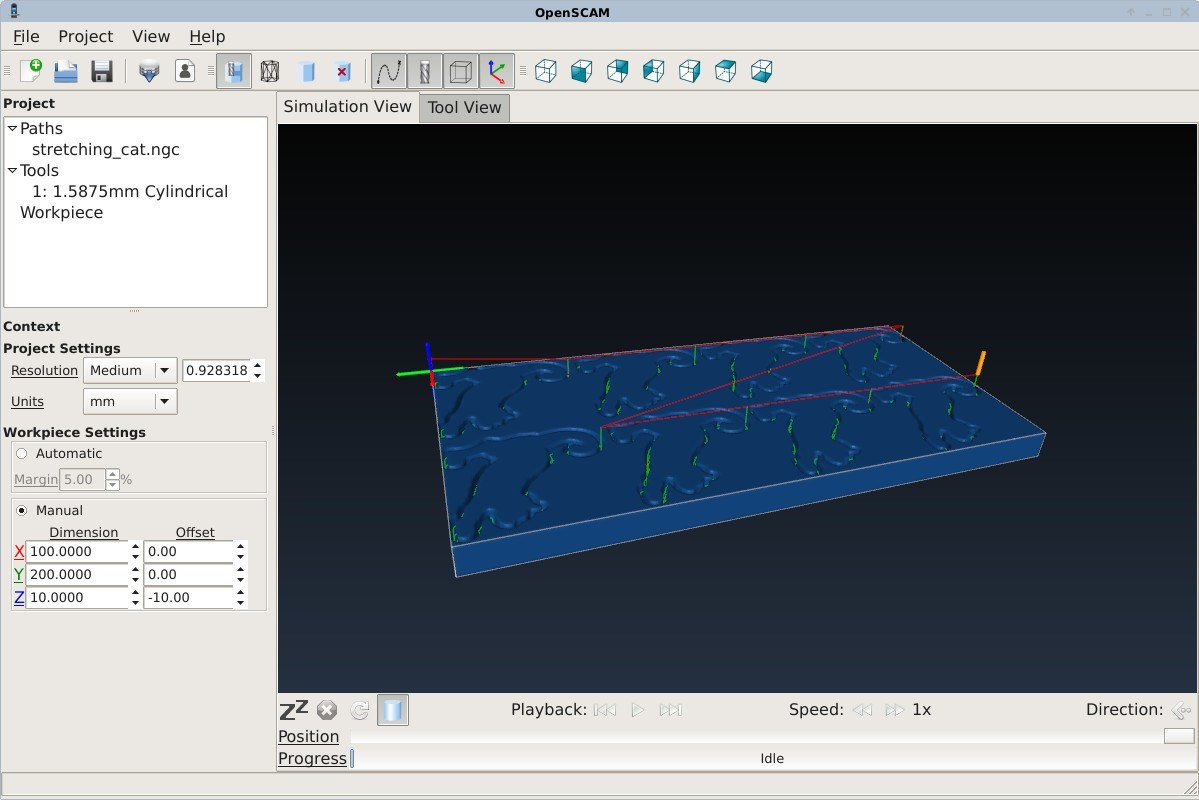
Task: Select the Manual workpiece radio button
Action: 22,511
